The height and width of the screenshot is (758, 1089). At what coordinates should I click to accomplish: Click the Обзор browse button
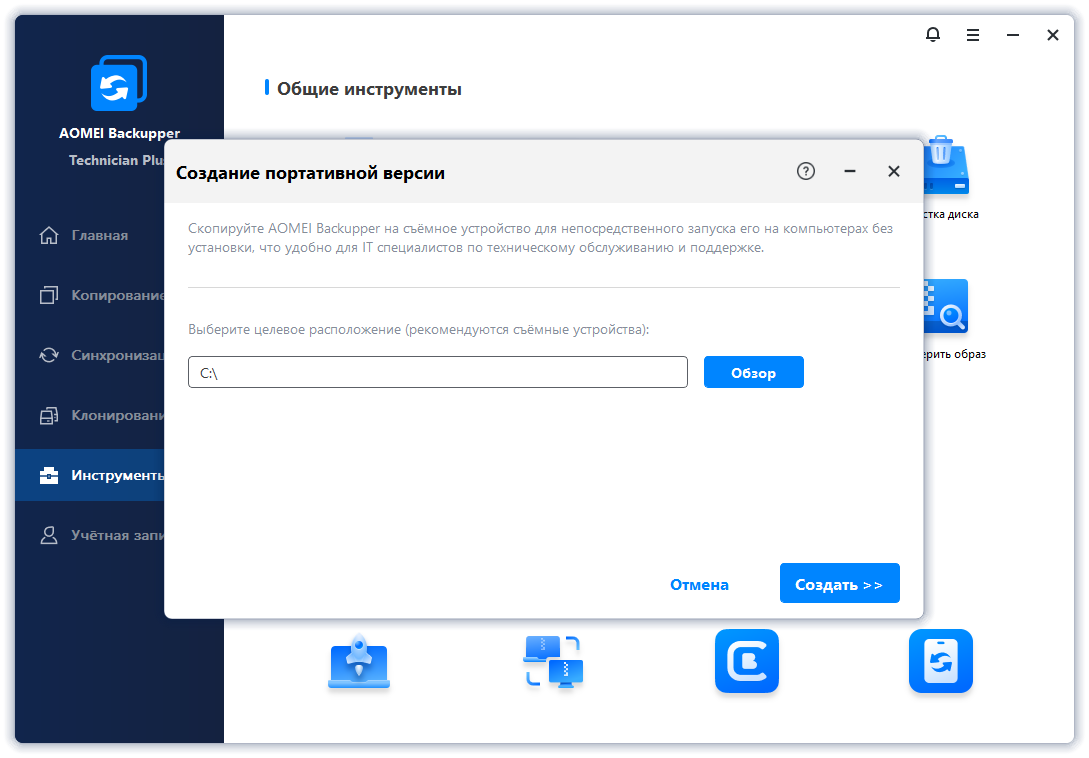tap(754, 372)
